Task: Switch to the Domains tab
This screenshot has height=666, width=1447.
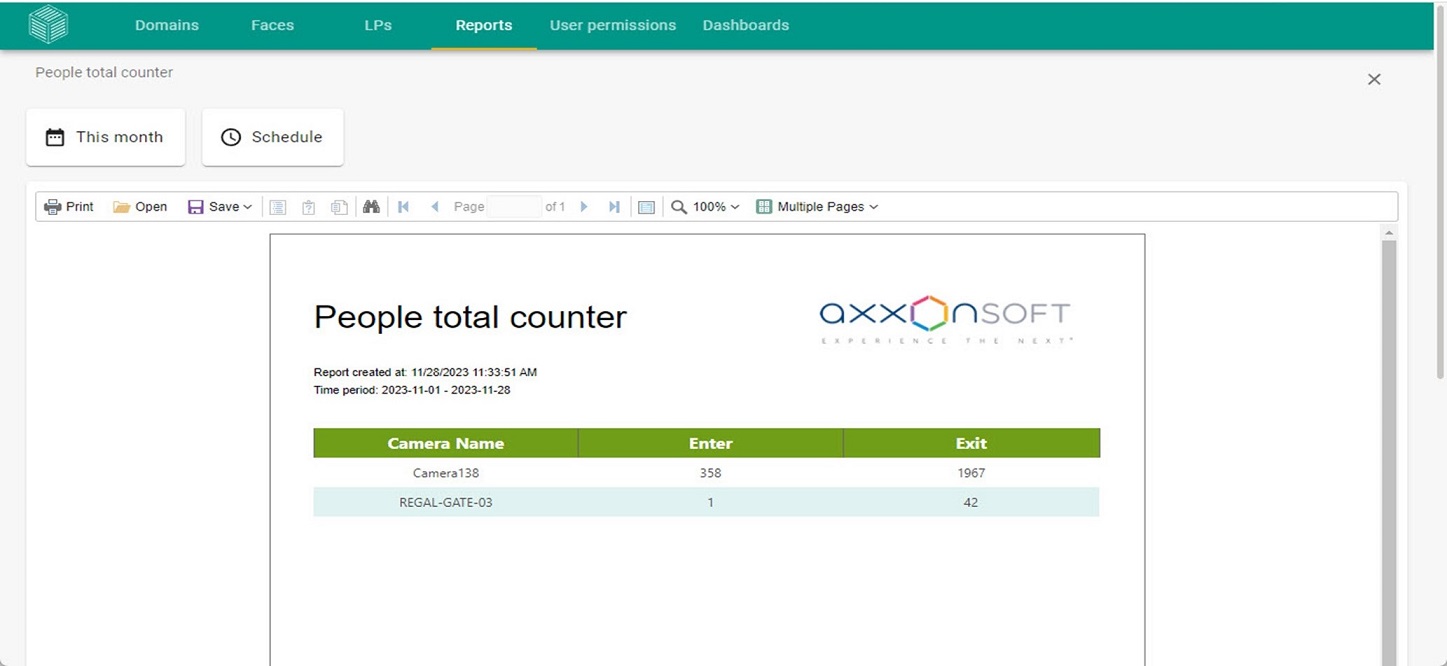Action: click(x=167, y=25)
